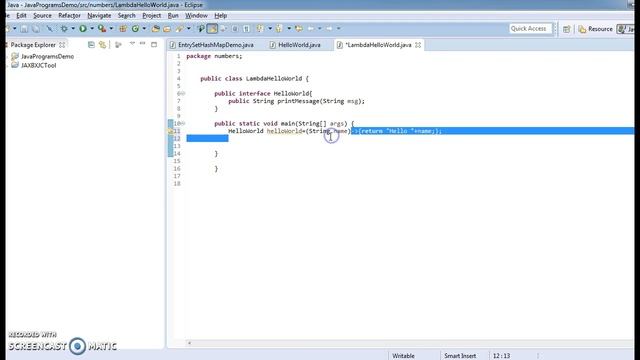Click the Open Task folder icon
The width and height of the screenshot is (640, 360).
(167, 29)
